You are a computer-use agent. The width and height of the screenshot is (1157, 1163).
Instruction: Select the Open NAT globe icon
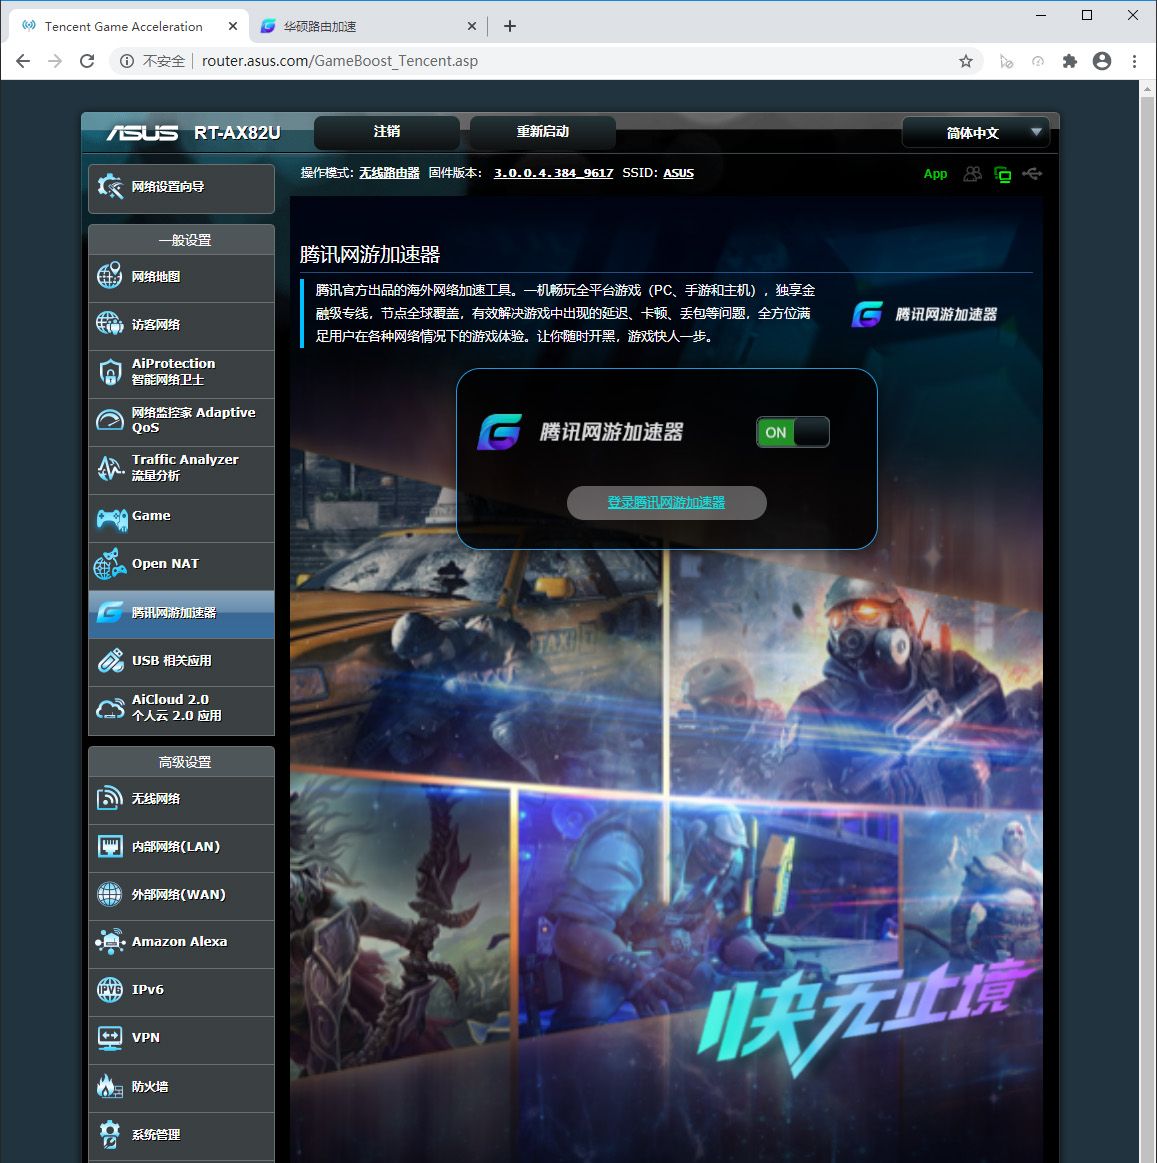click(110, 565)
